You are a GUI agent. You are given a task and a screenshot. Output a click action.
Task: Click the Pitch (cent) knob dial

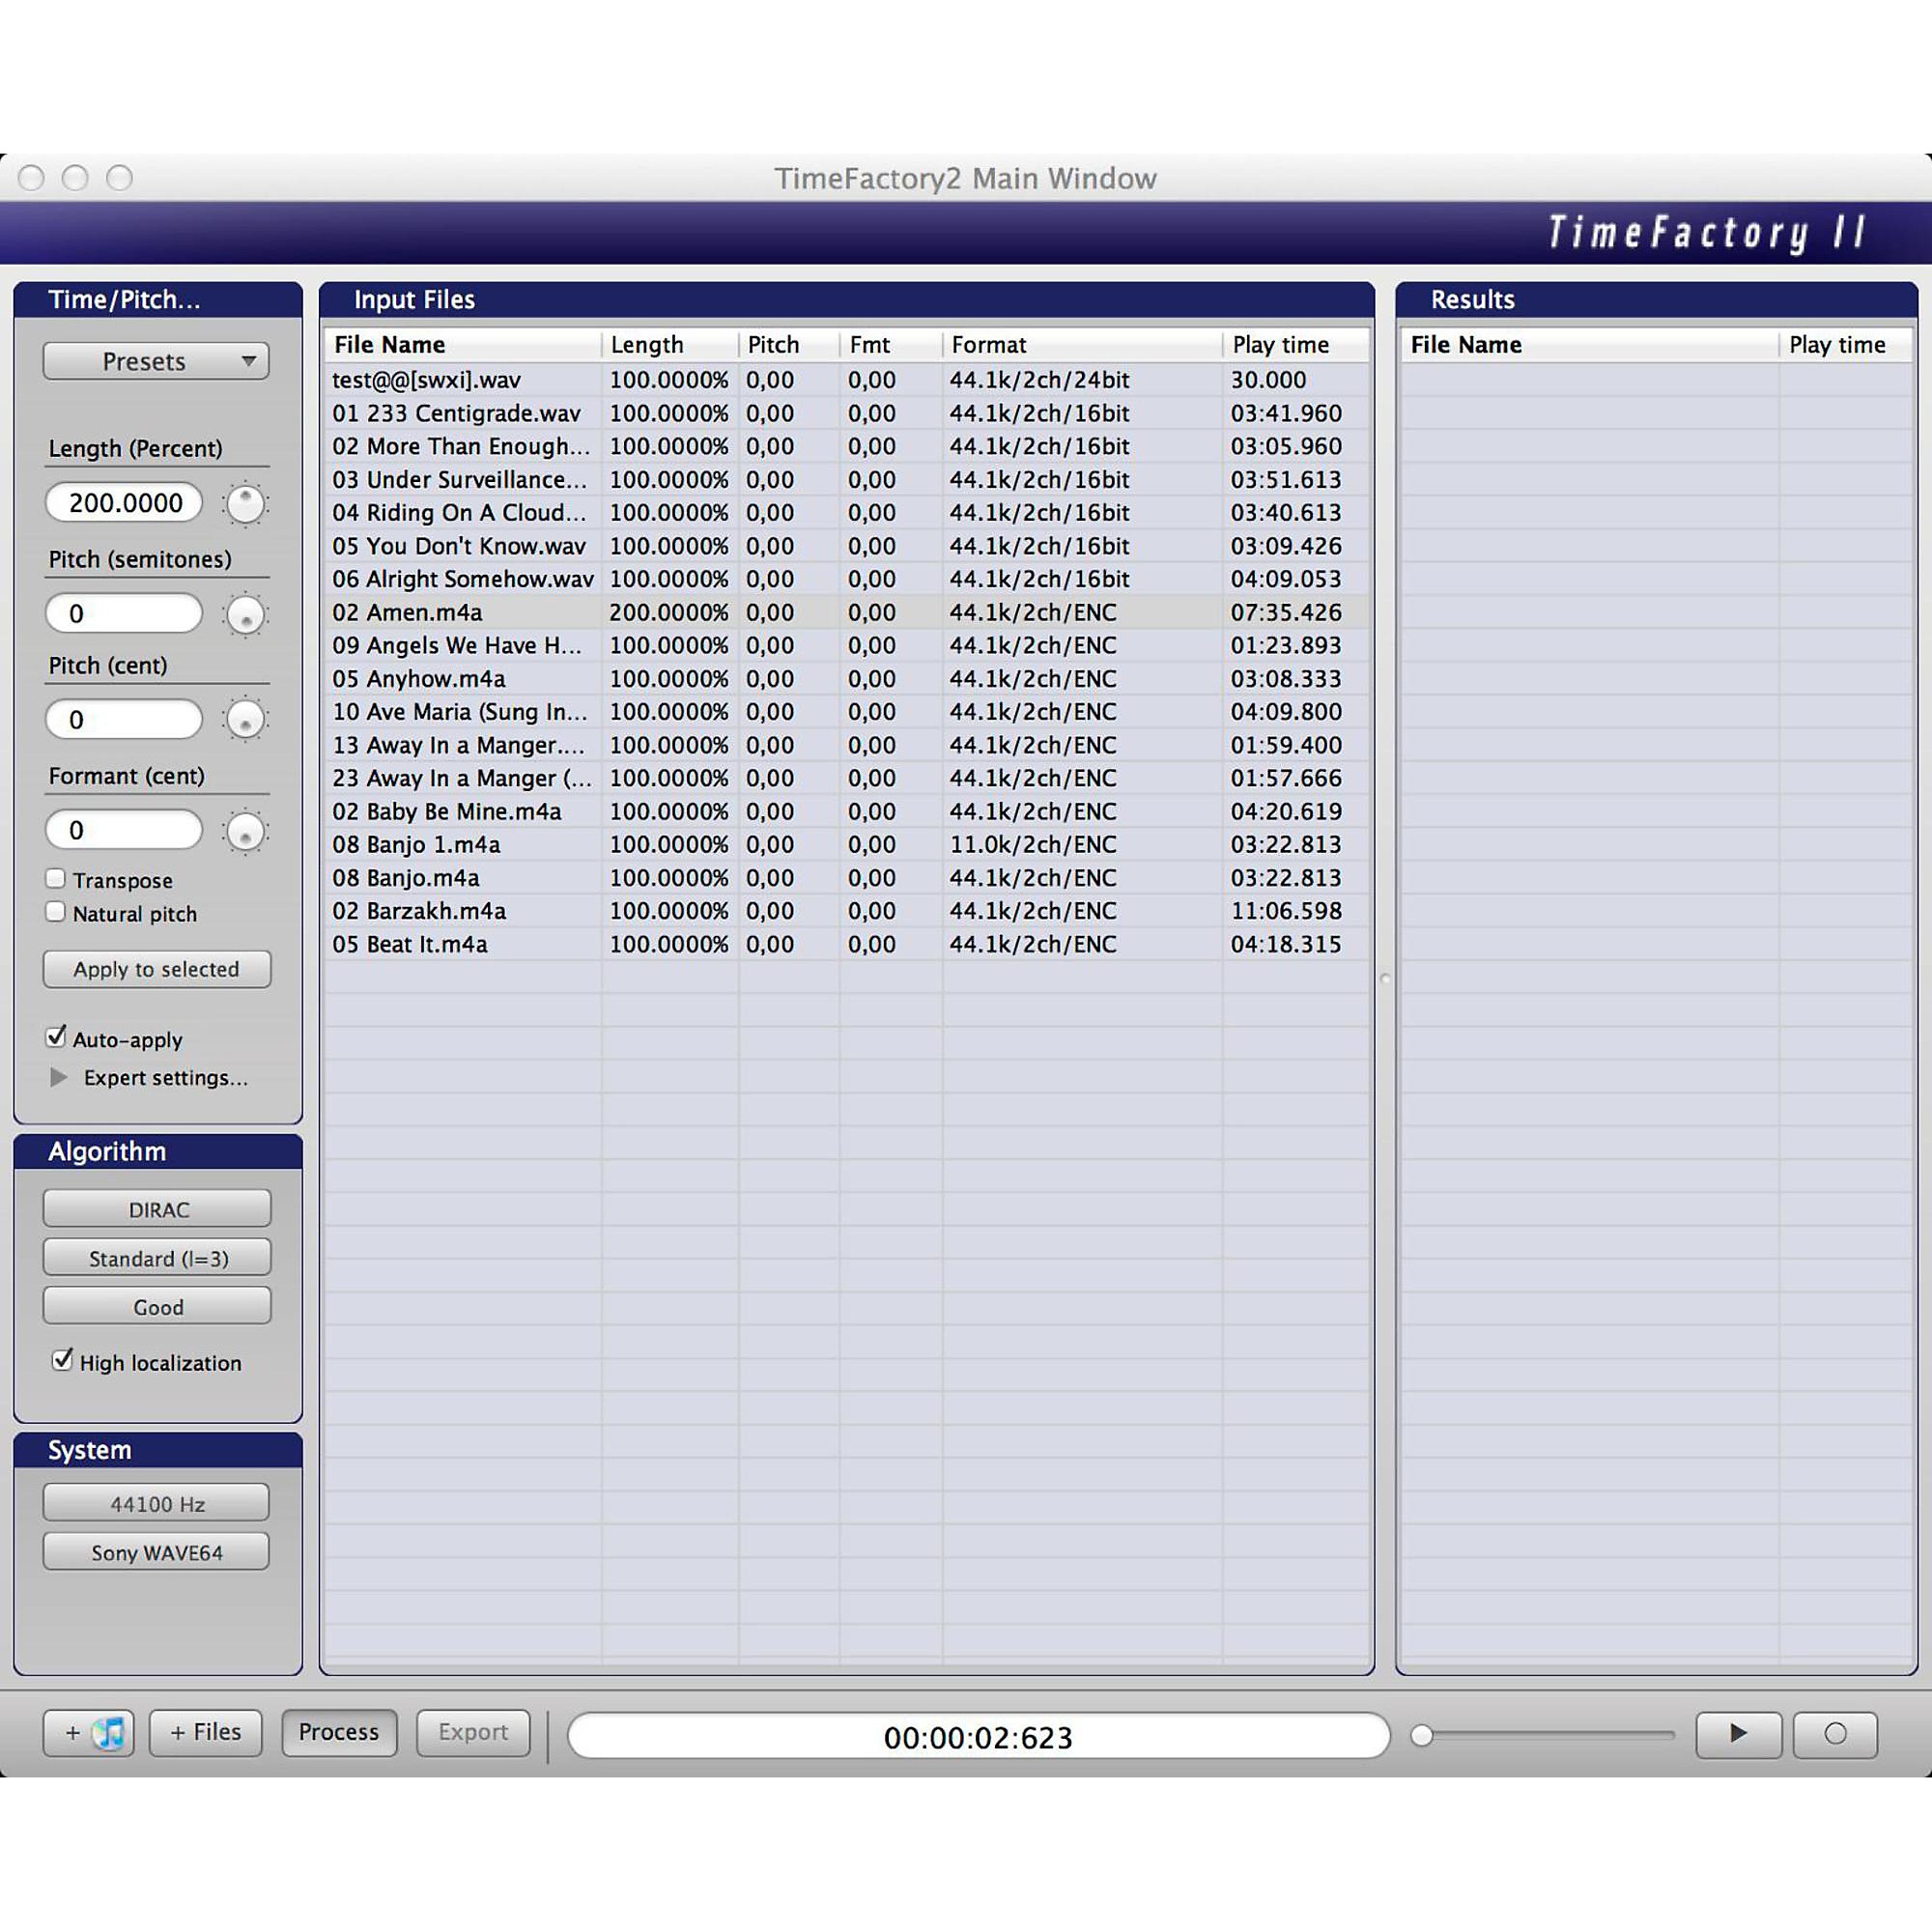coord(245,720)
